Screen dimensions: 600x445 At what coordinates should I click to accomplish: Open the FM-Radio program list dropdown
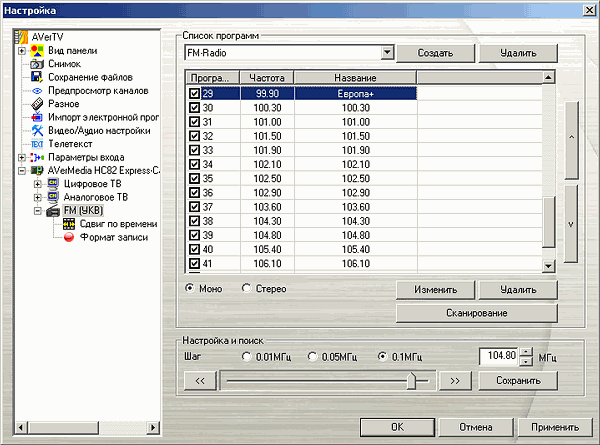coord(386,52)
